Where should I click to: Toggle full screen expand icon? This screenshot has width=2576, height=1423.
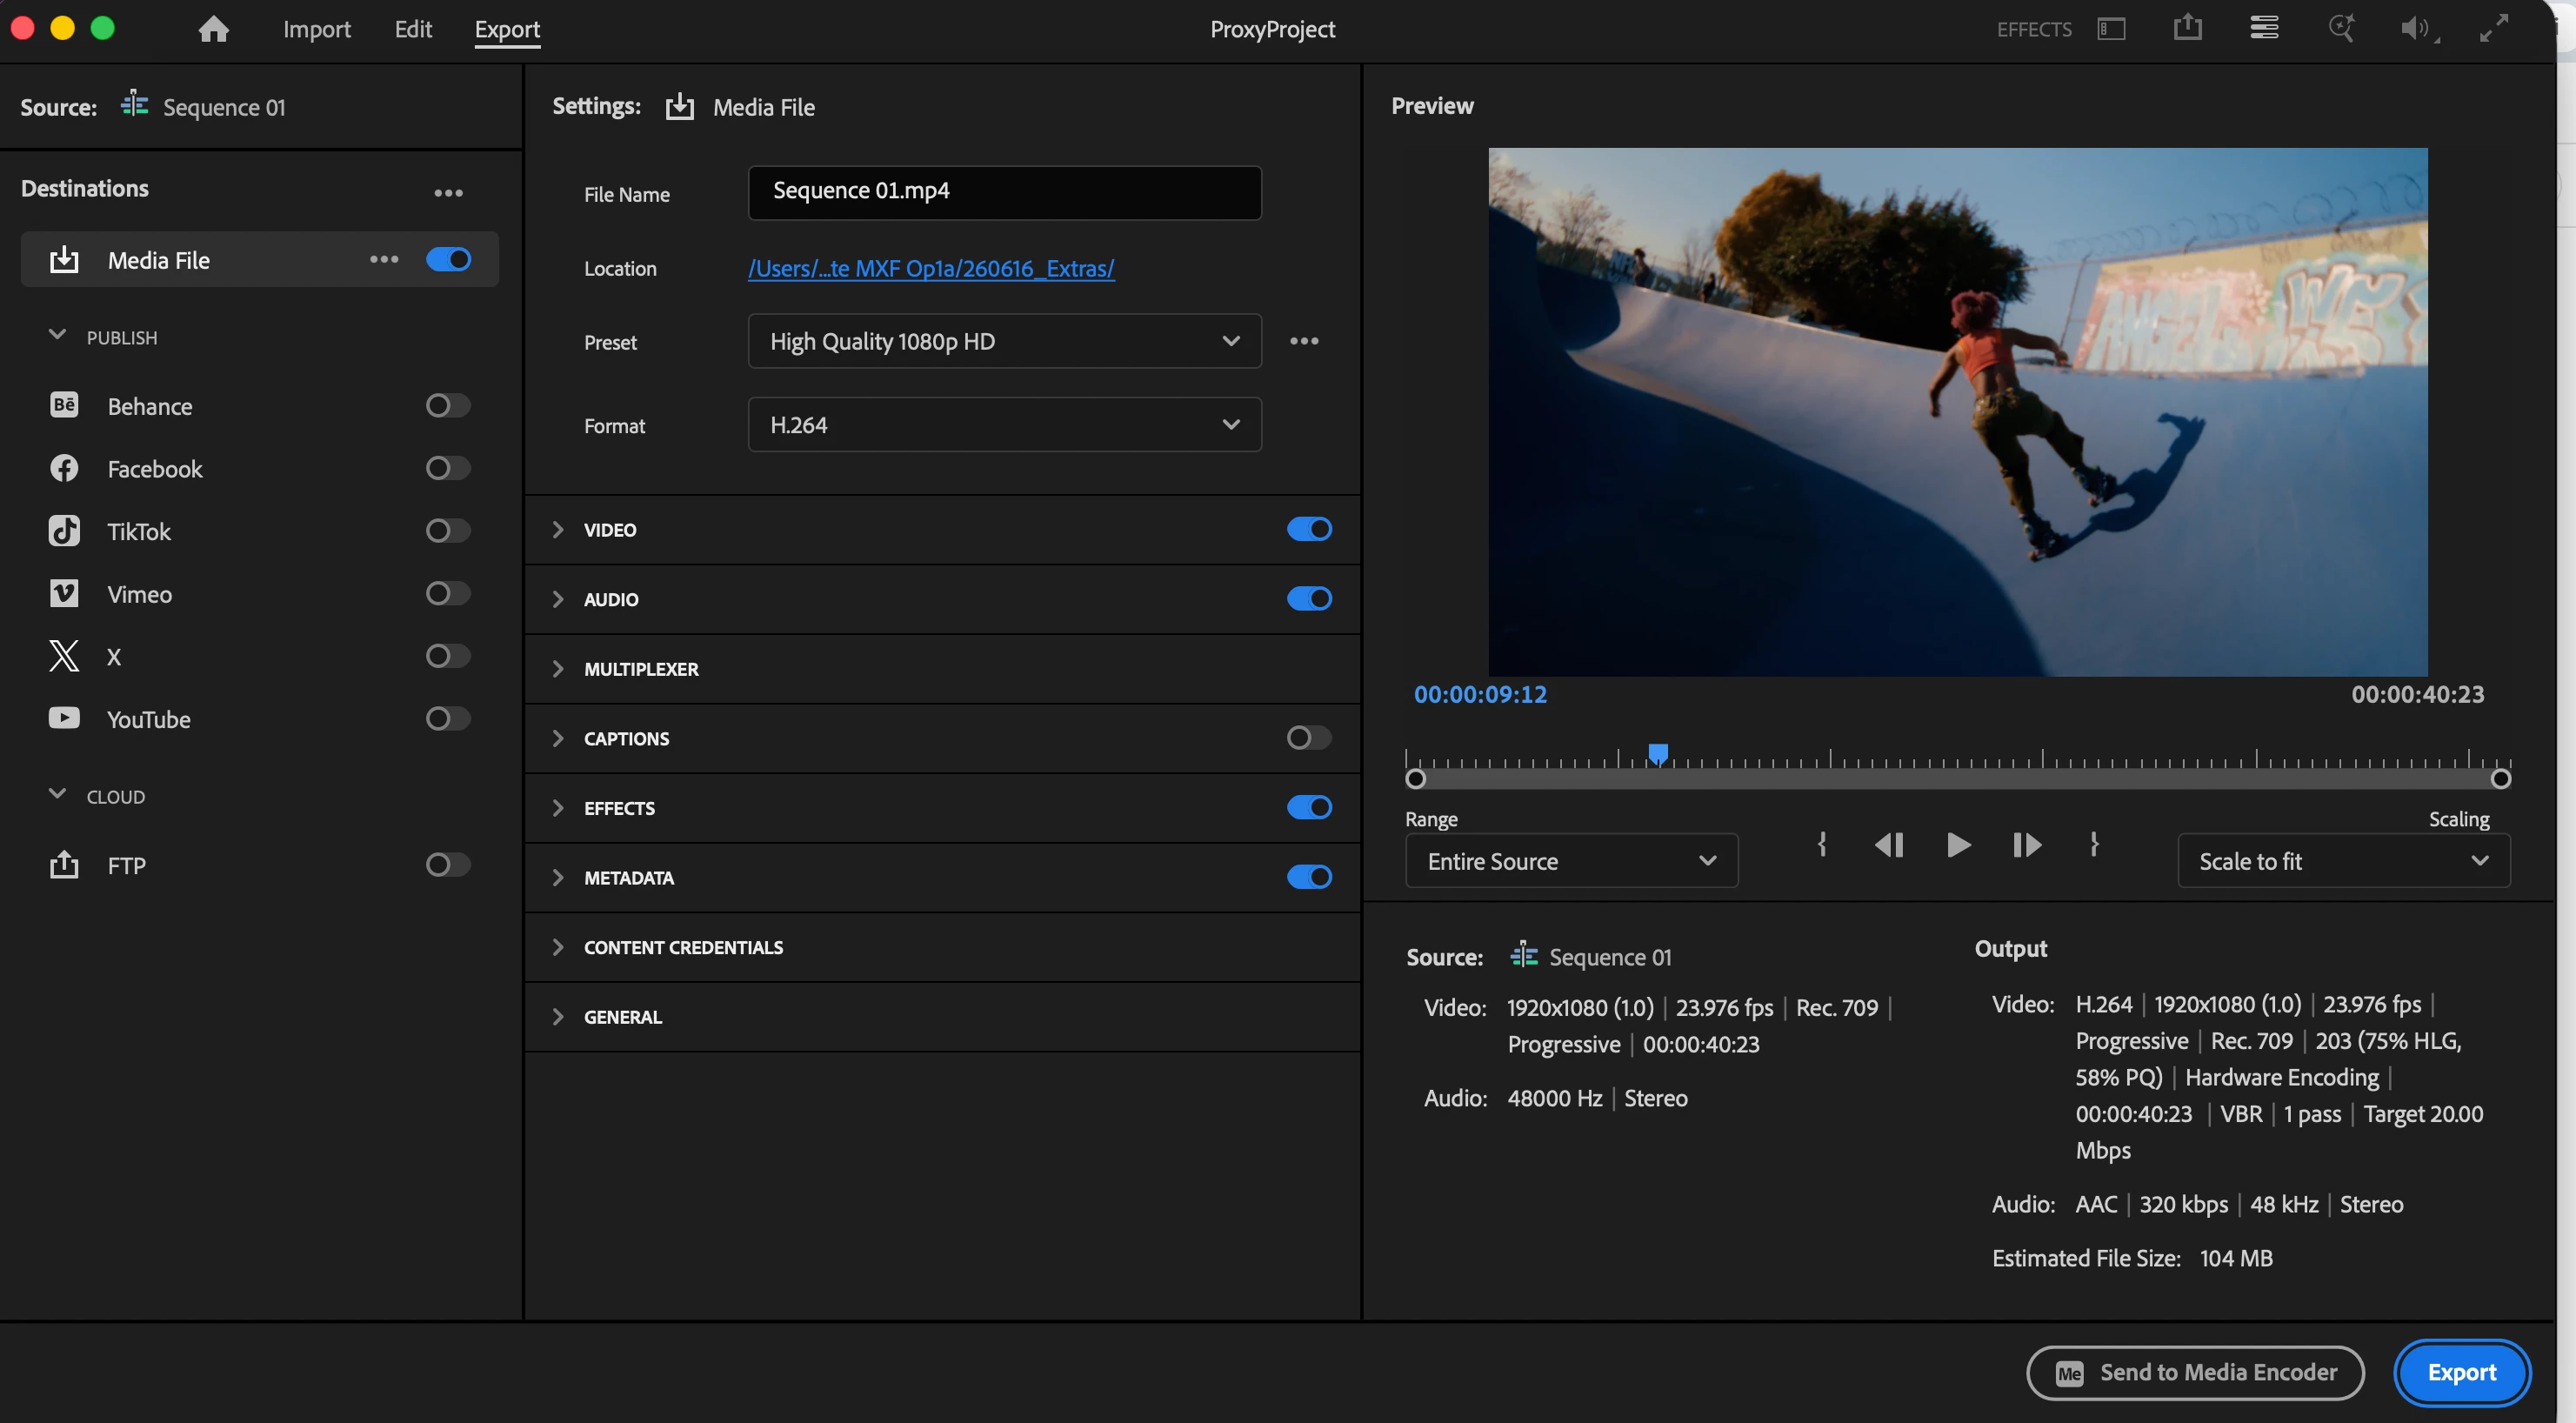point(2493,28)
